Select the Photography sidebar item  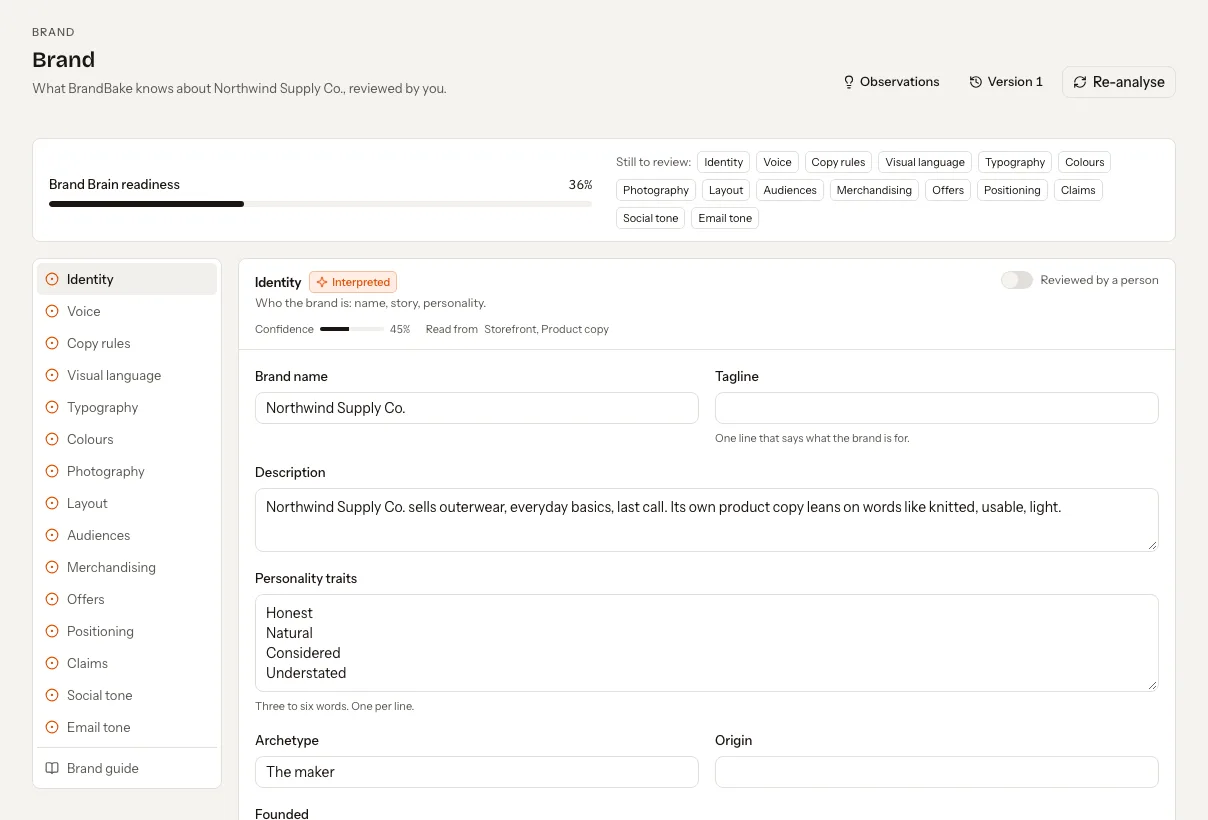(127, 471)
